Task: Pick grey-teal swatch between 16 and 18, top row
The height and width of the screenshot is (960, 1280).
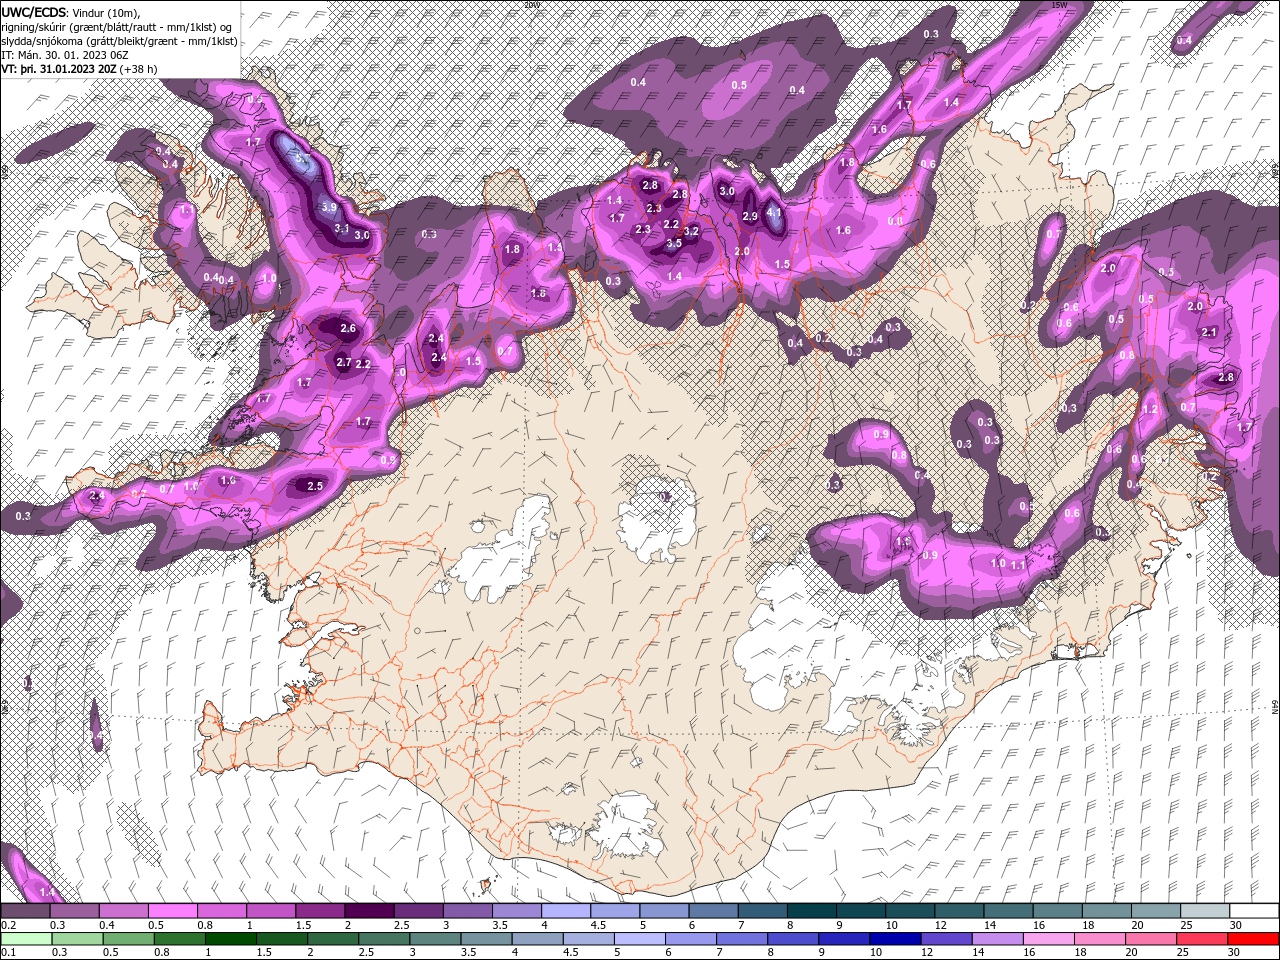Action: click(1057, 911)
